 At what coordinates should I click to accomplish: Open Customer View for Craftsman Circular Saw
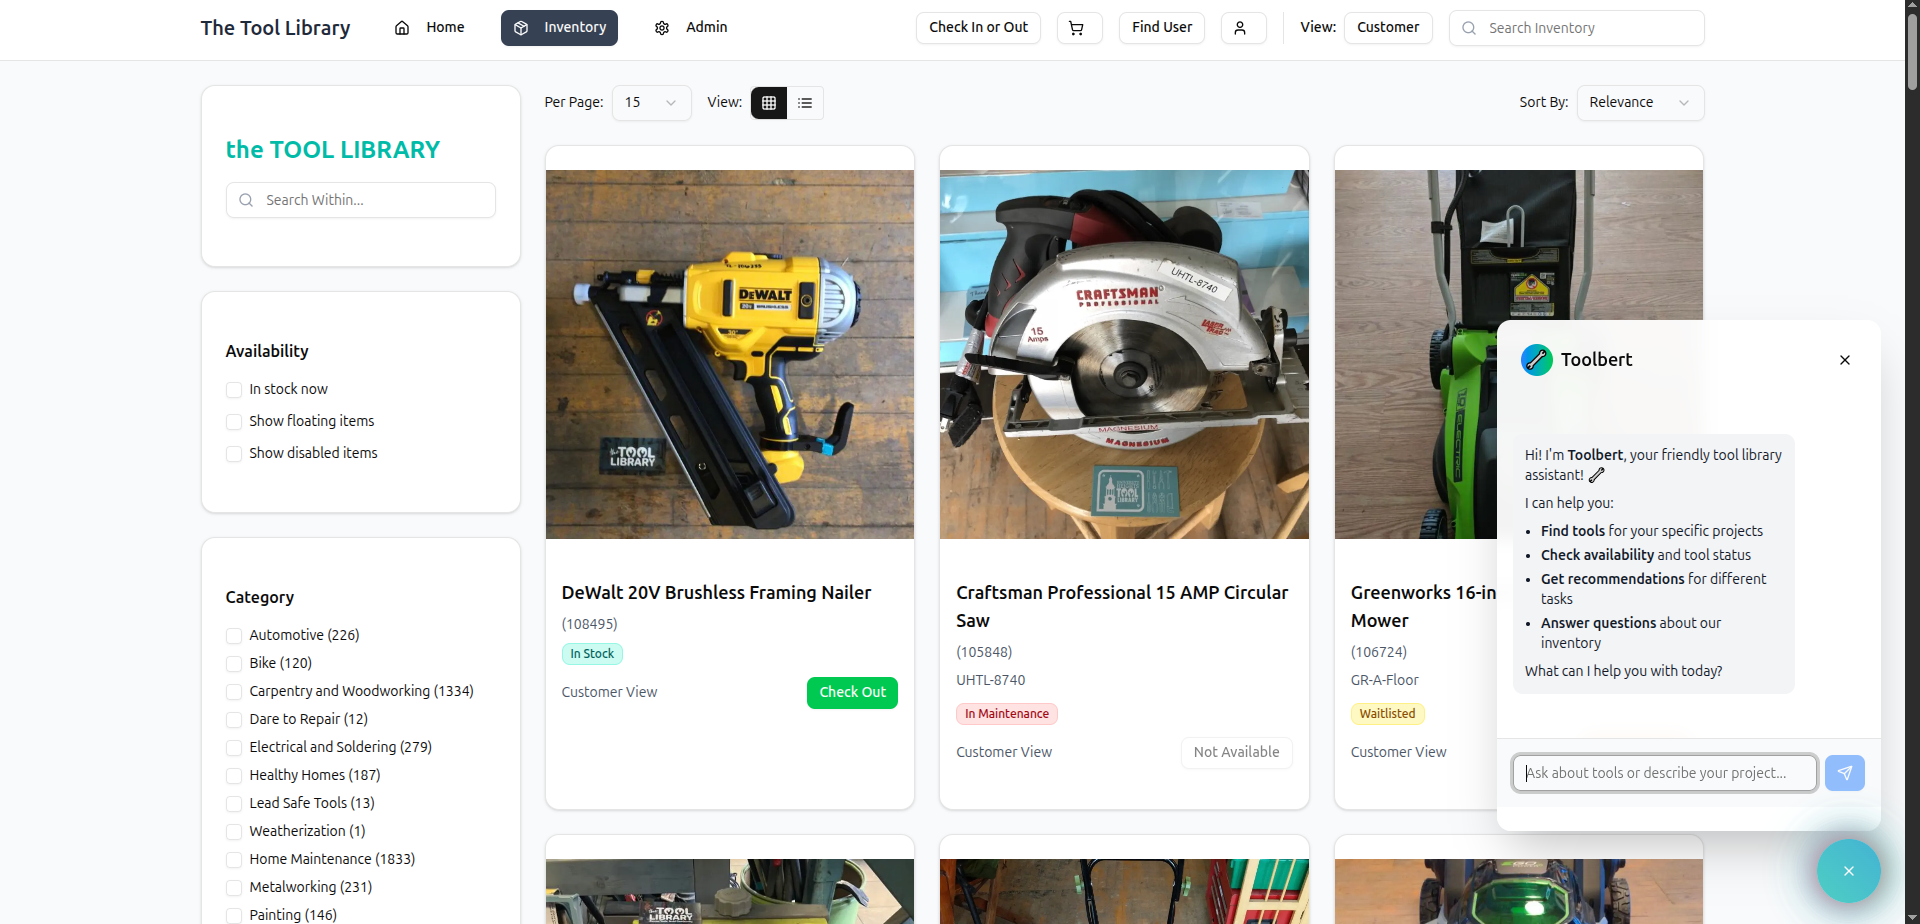click(1004, 753)
